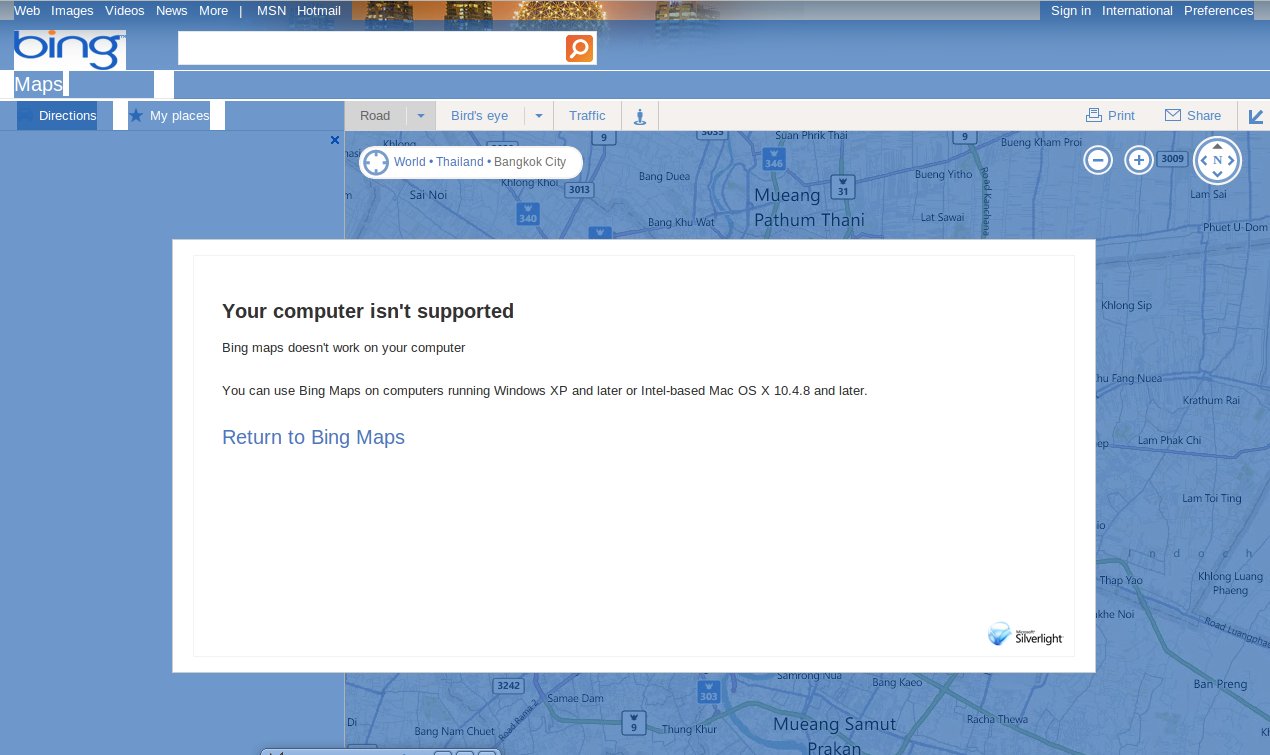Screen dimensions: 1270x755
Task: Zoom out using the minus button
Action: [x=1098, y=160]
